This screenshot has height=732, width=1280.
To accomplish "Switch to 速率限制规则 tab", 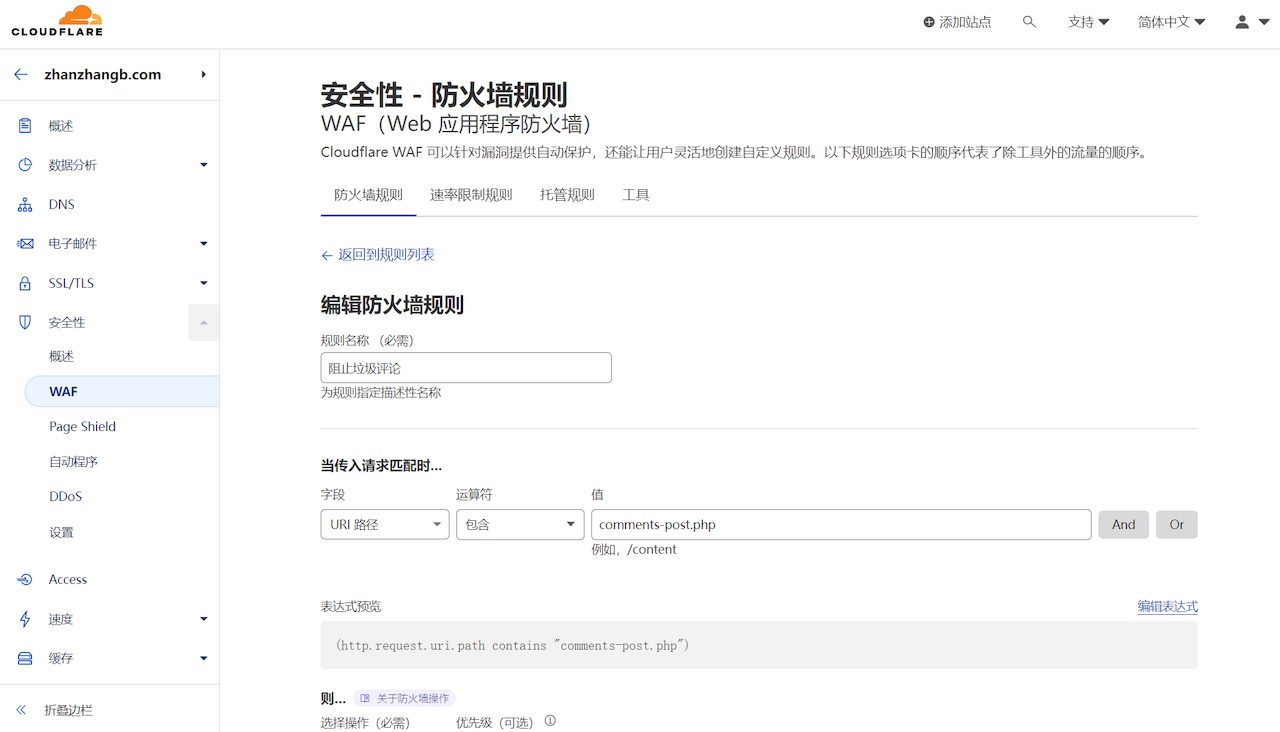I will [471, 195].
